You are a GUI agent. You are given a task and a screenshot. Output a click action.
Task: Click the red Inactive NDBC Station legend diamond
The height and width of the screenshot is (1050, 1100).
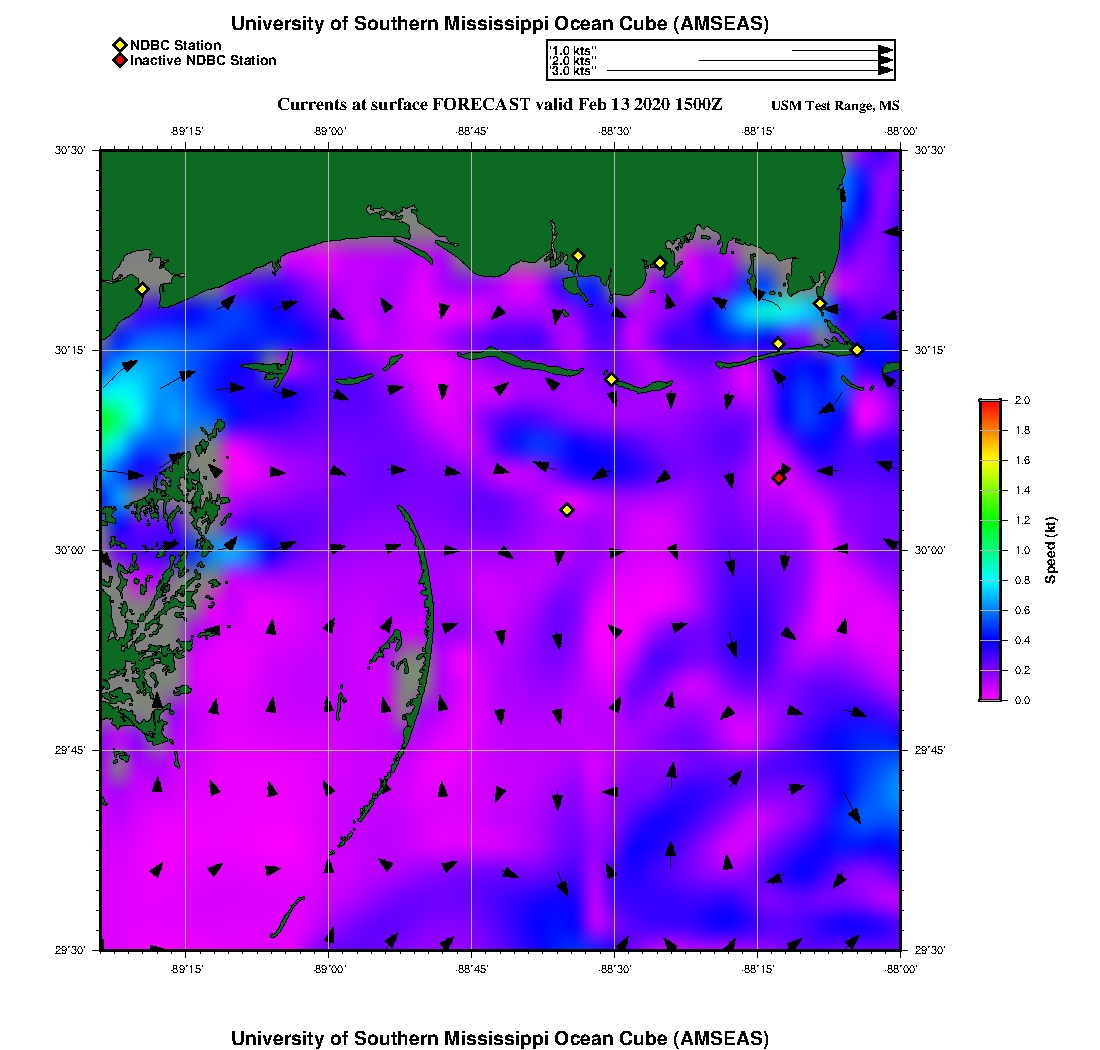pyautogui.click(x=119, y=61)
